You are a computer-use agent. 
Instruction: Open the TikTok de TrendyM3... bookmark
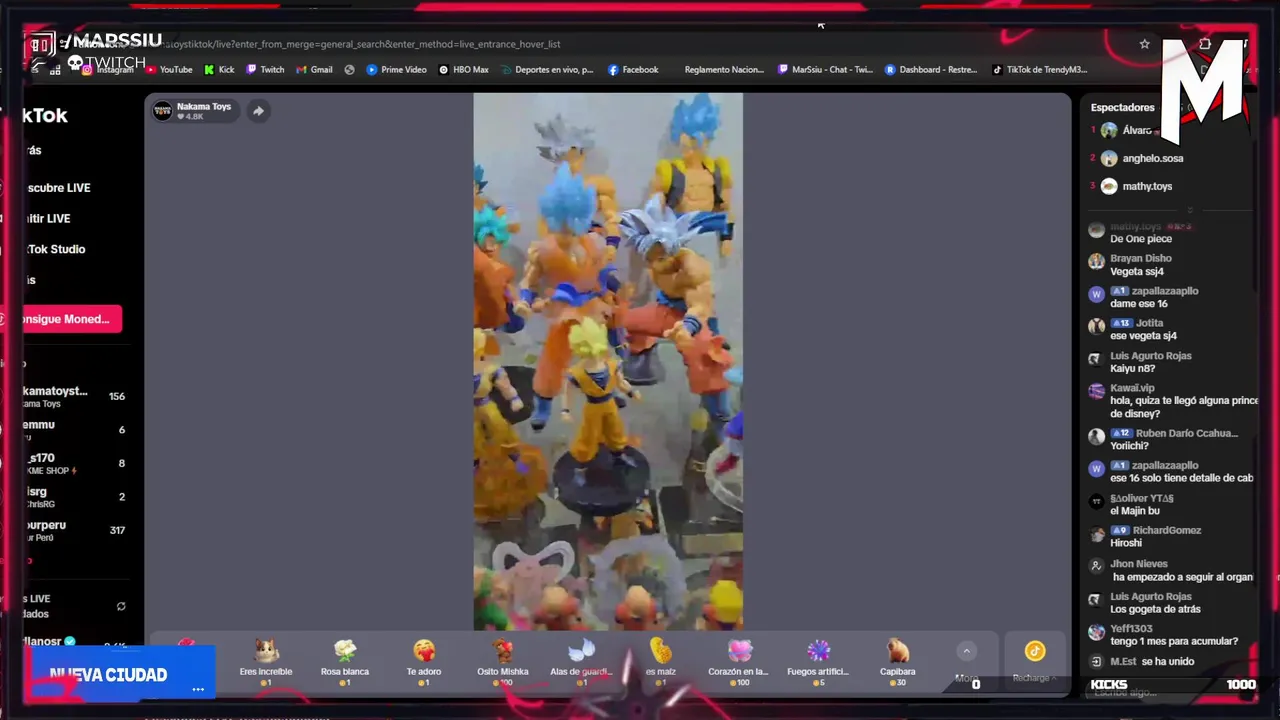point(1039,70)
